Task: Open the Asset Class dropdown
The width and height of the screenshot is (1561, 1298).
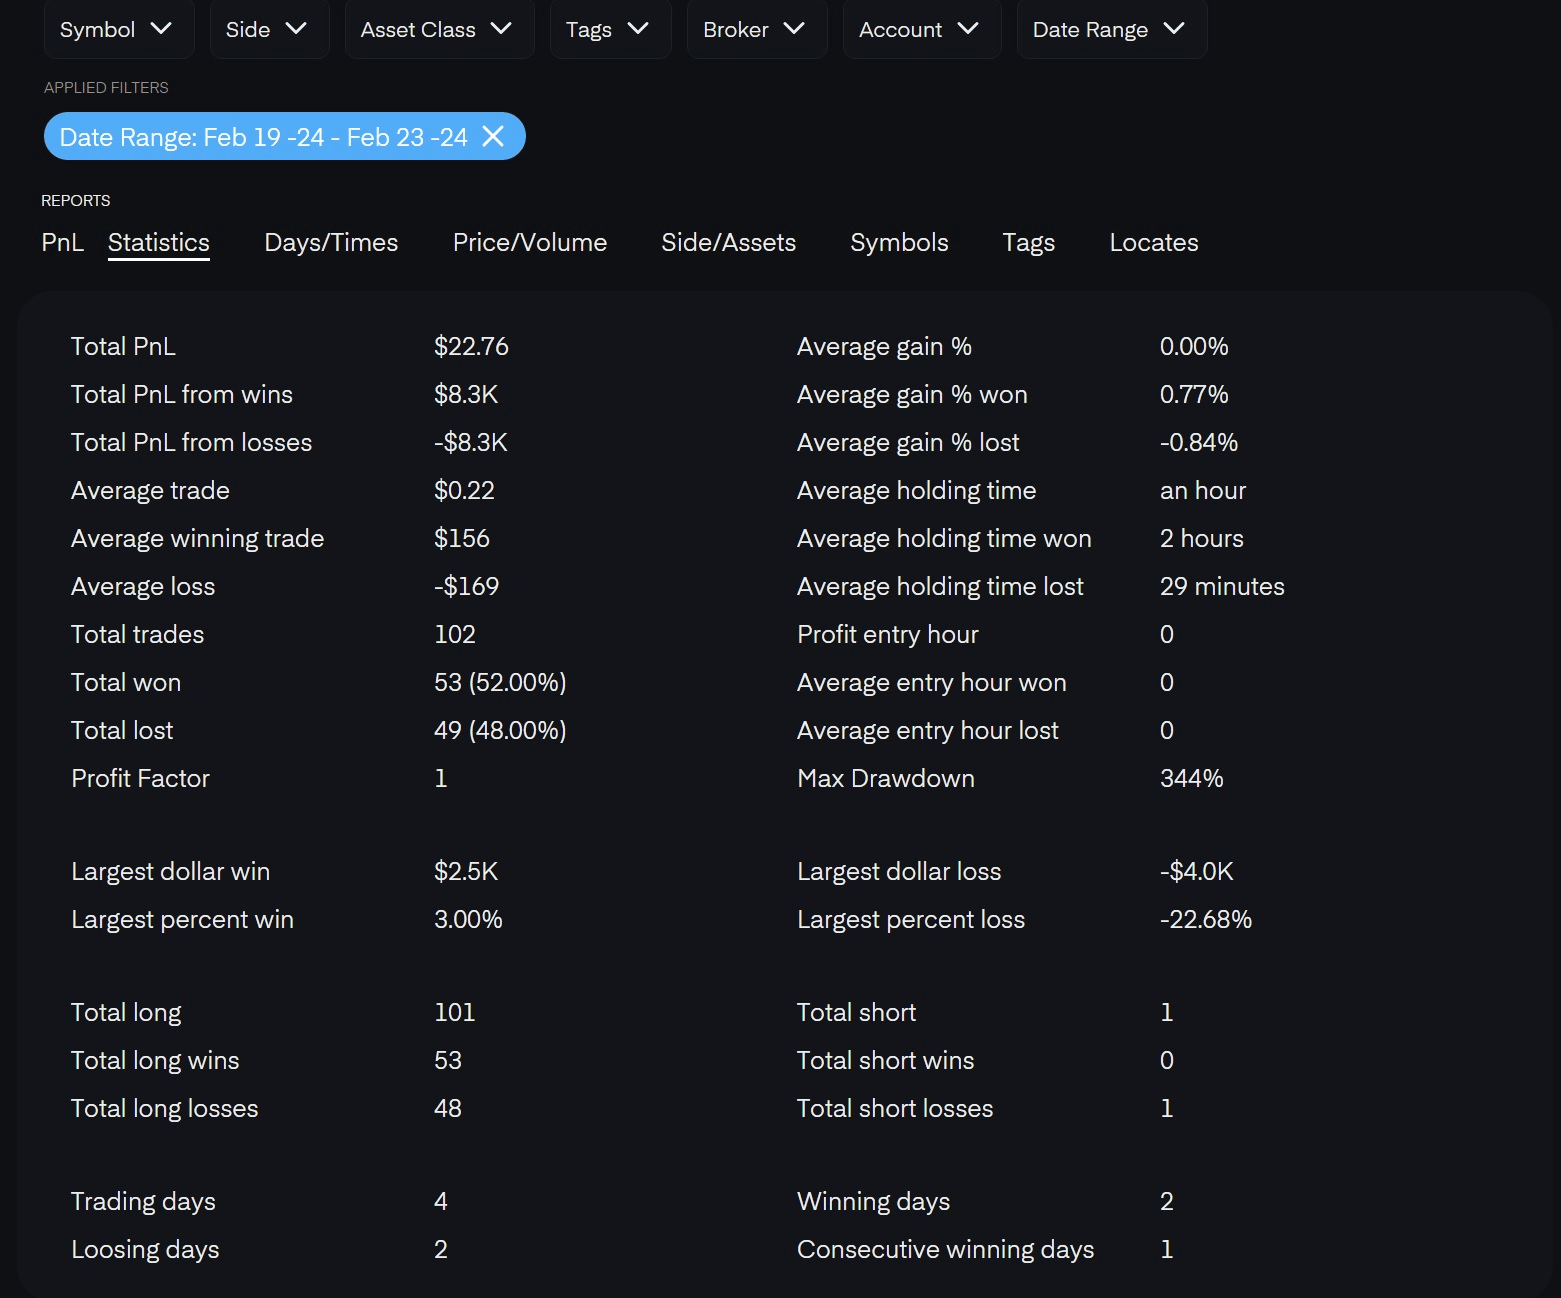Action: [438, 29]
